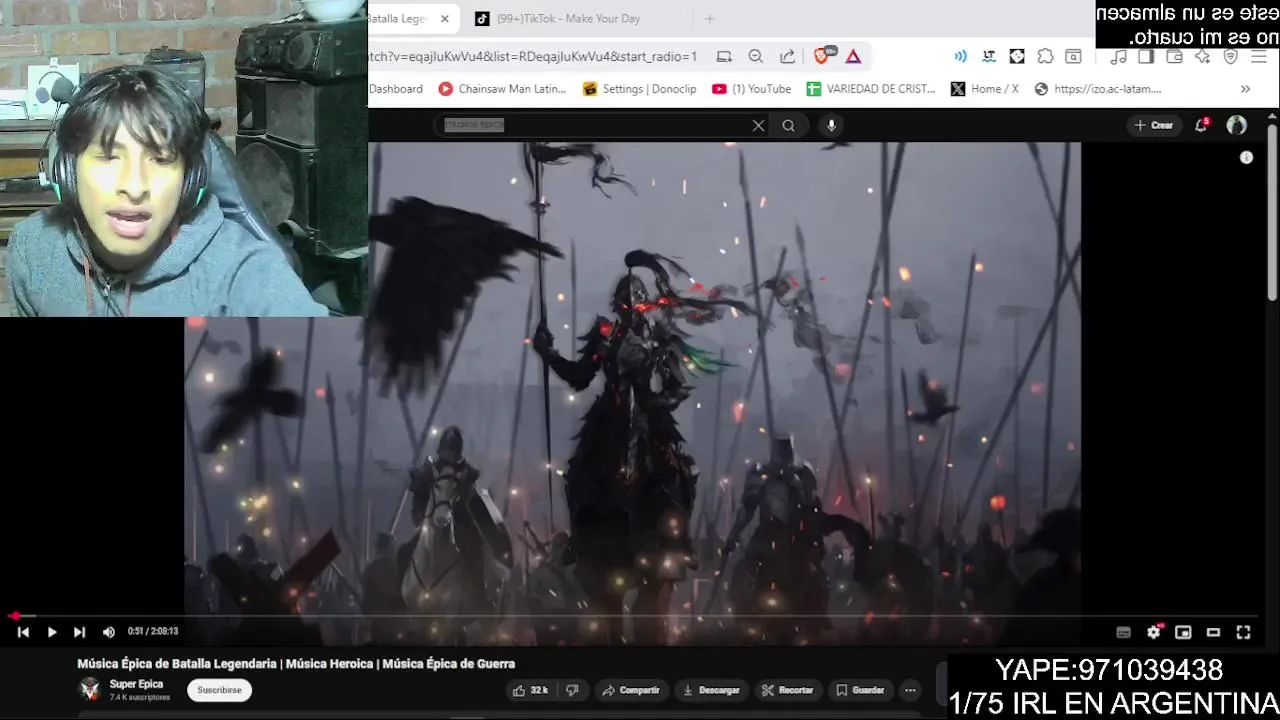The height and width of the screenshot is (720, 1280).
Task: Click the blue tab audio indicator icon
Action: coord(960,57)
